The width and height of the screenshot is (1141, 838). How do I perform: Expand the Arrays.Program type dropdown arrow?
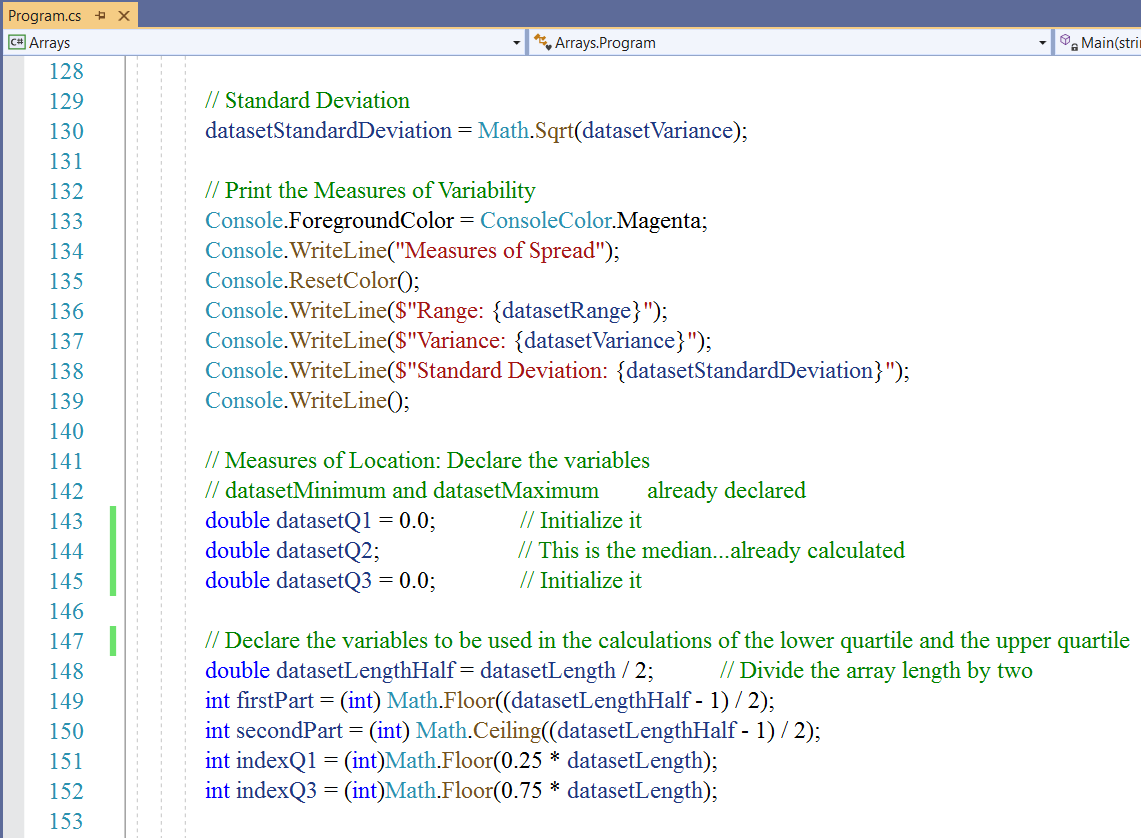(1043, 43)
